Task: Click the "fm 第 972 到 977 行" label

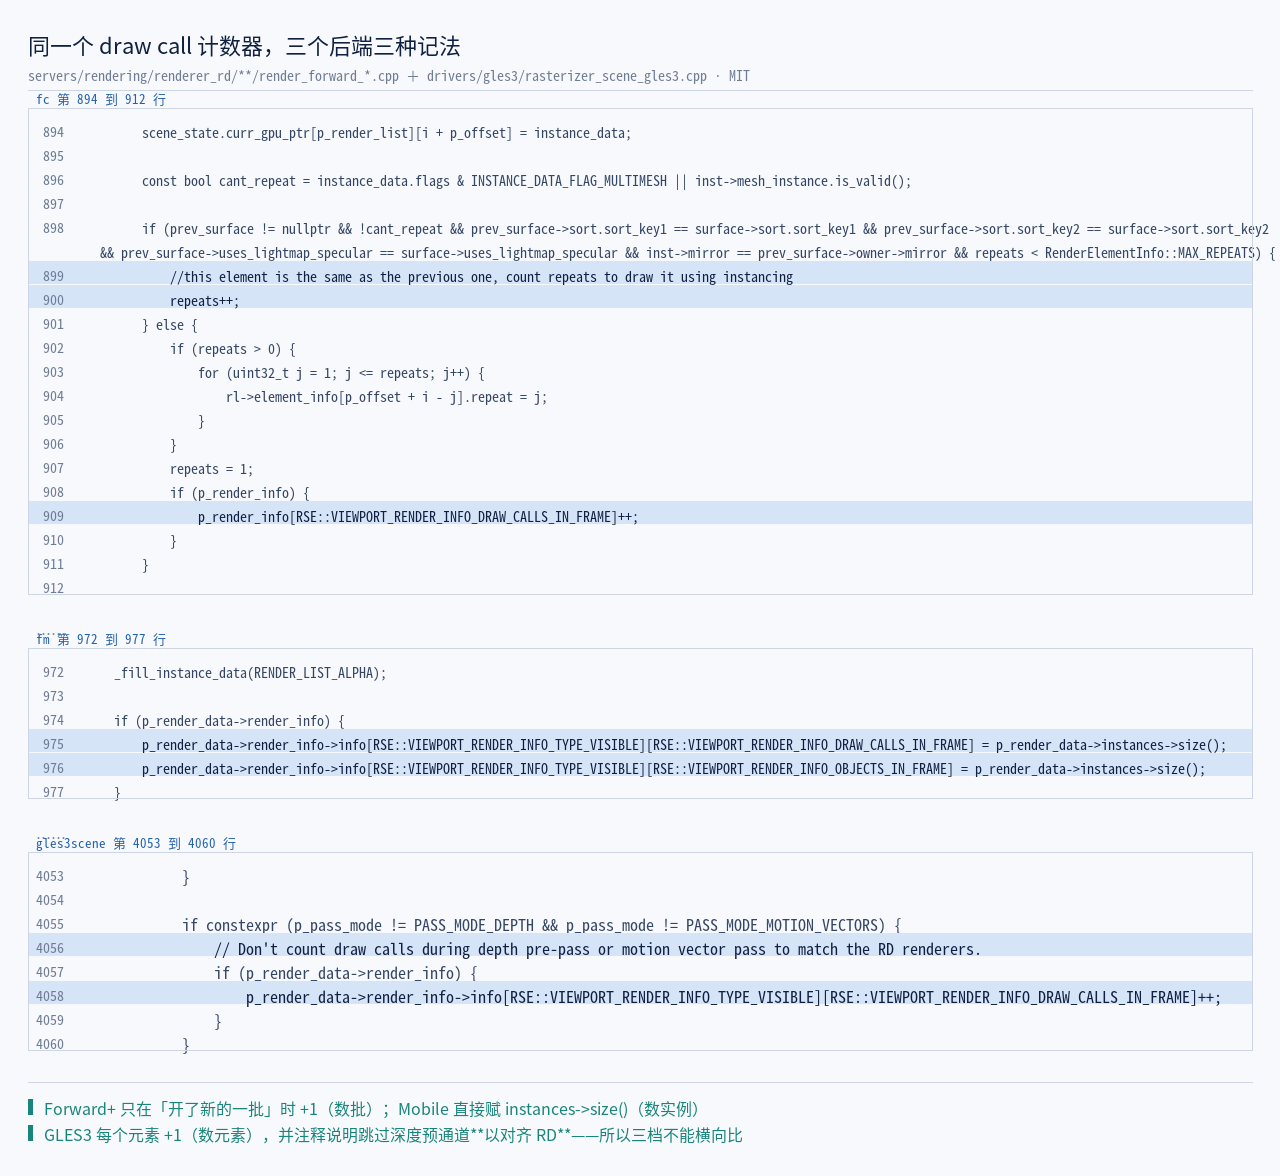Action: [x=101, y=640]
